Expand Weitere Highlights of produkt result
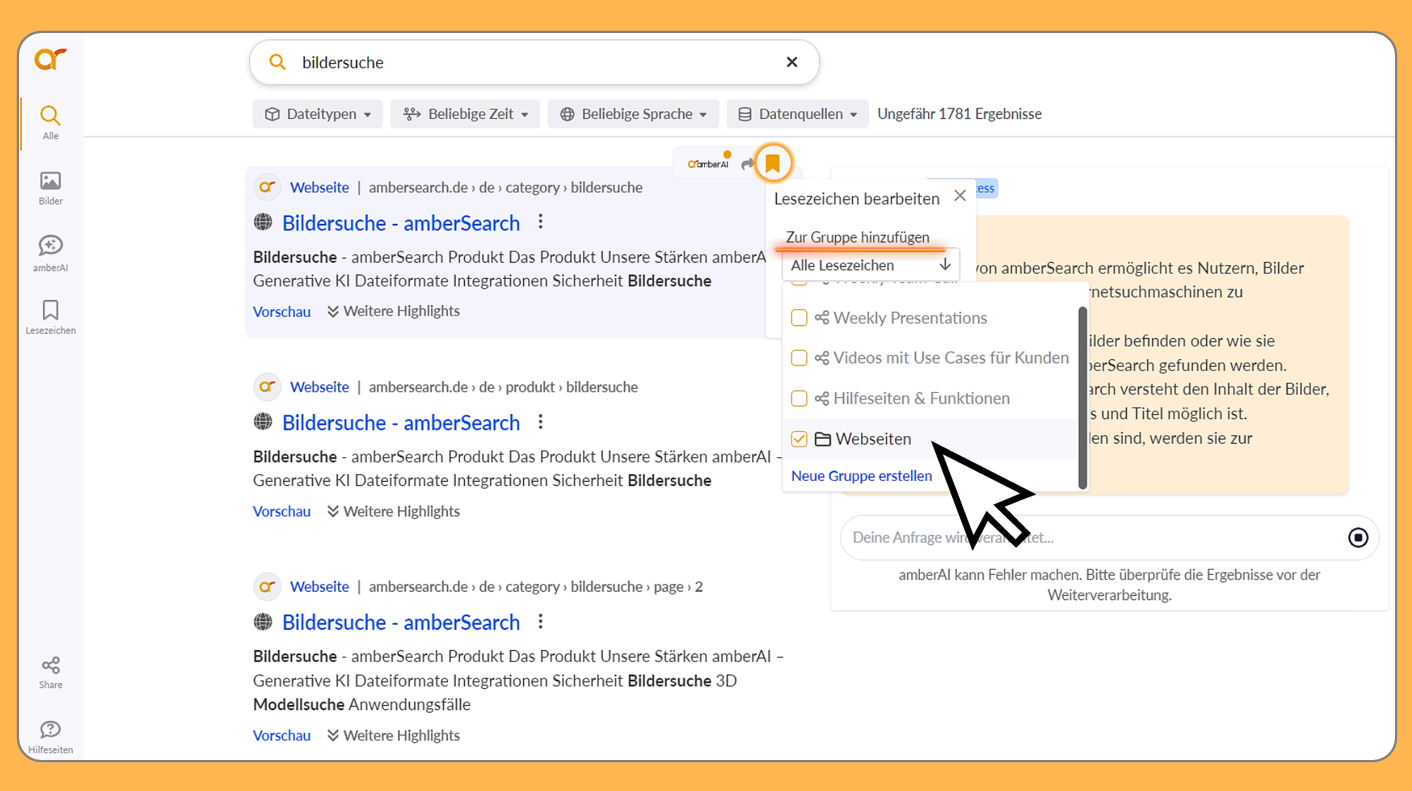The width and height of the screenshot is (1412, 791). click(393, 511)
